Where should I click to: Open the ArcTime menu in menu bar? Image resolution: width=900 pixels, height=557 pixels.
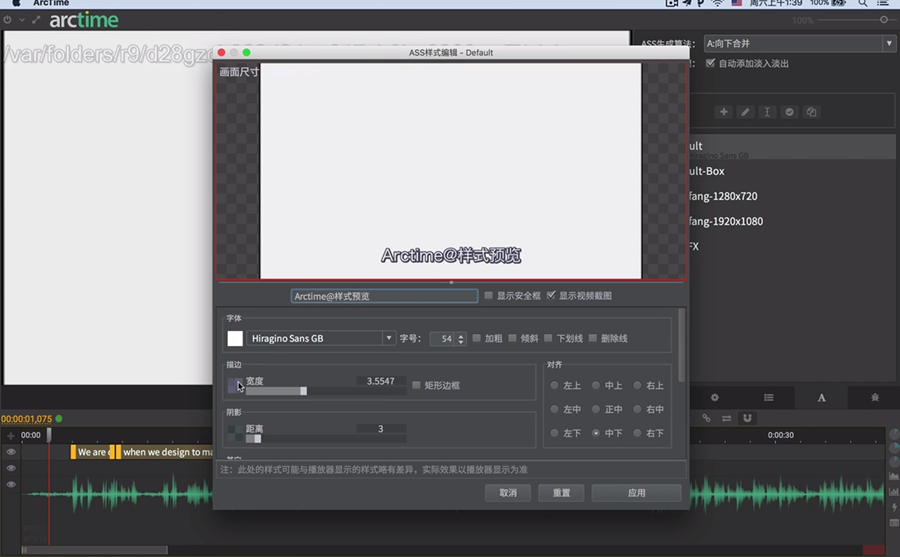[51, 4]
